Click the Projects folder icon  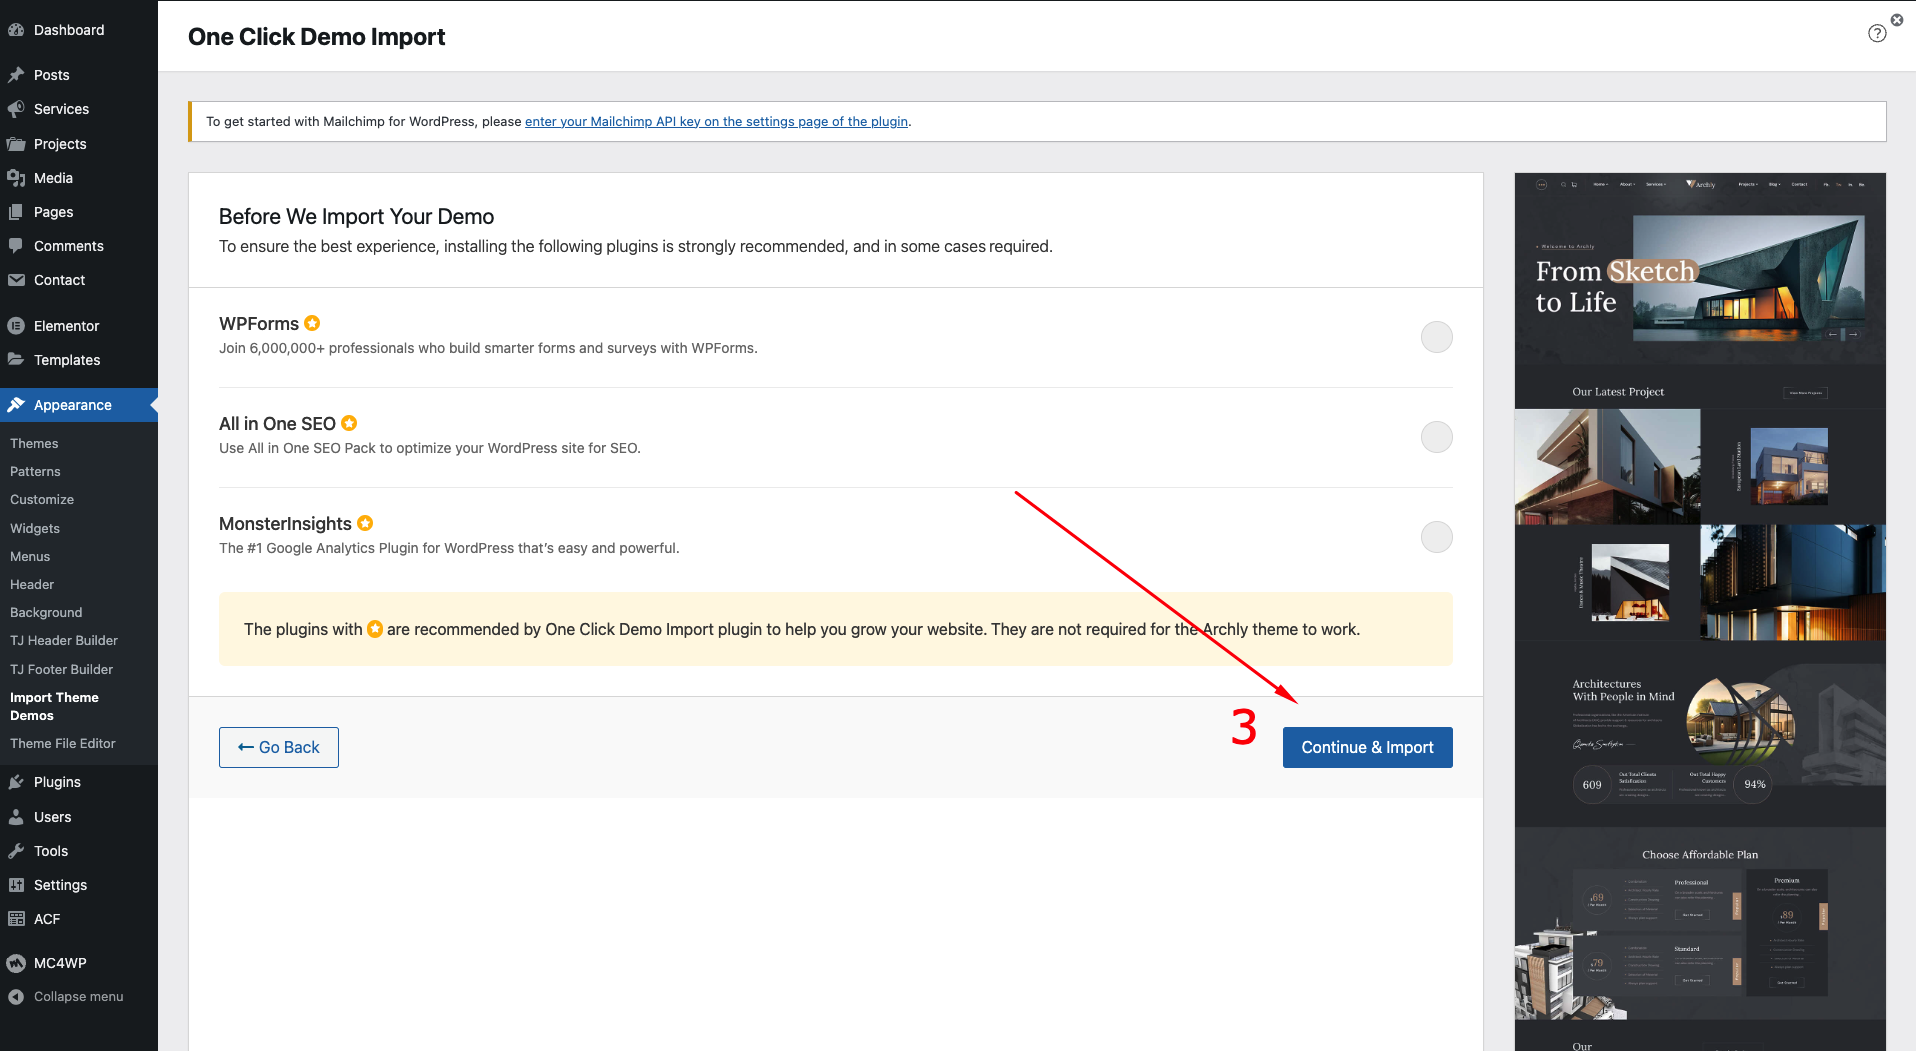coord(16,144)
